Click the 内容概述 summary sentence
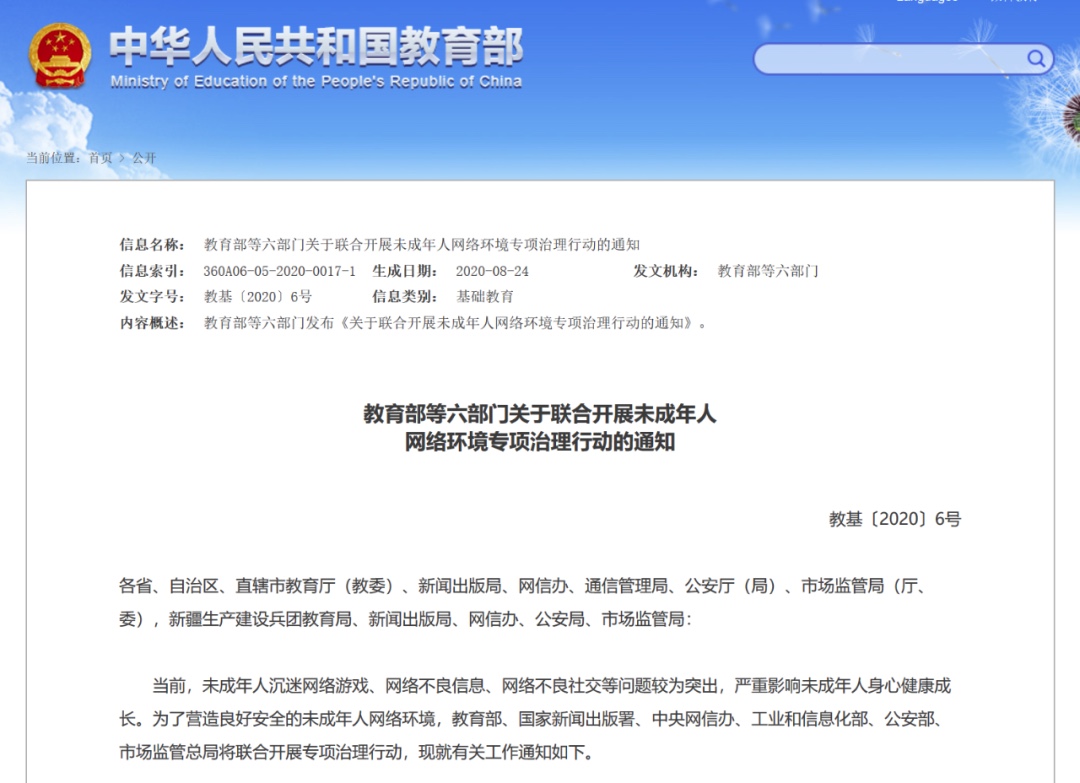The height and width of the screenshot is (783, 1080). 455,323
